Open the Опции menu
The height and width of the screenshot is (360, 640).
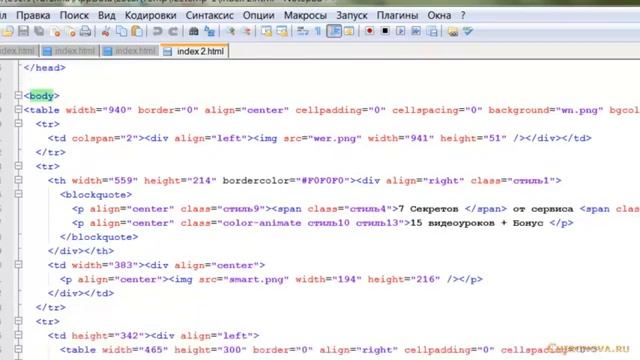(258, 16)
